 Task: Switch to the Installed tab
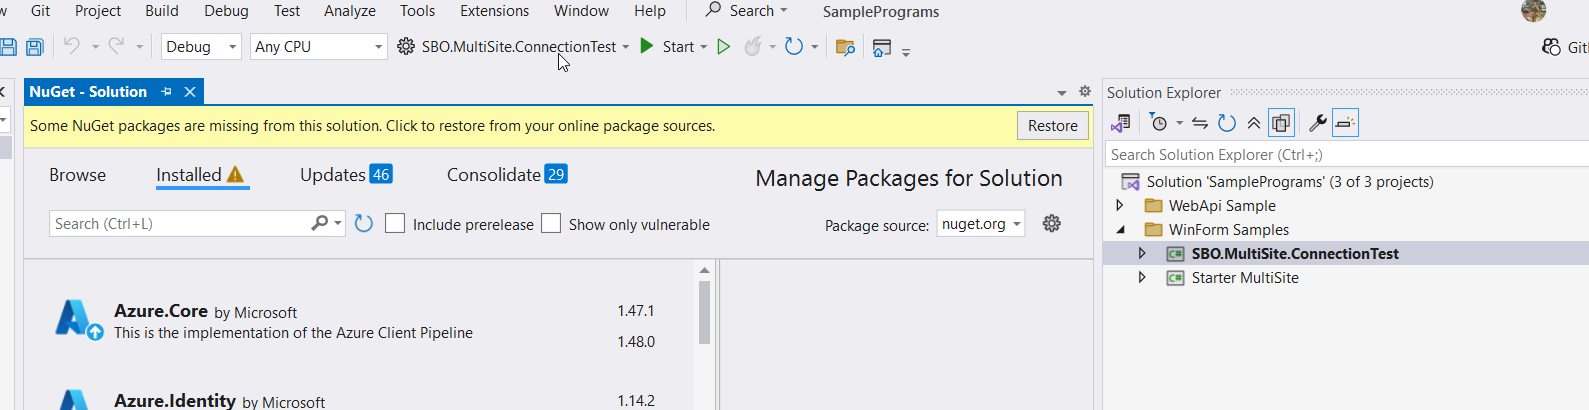201,175
